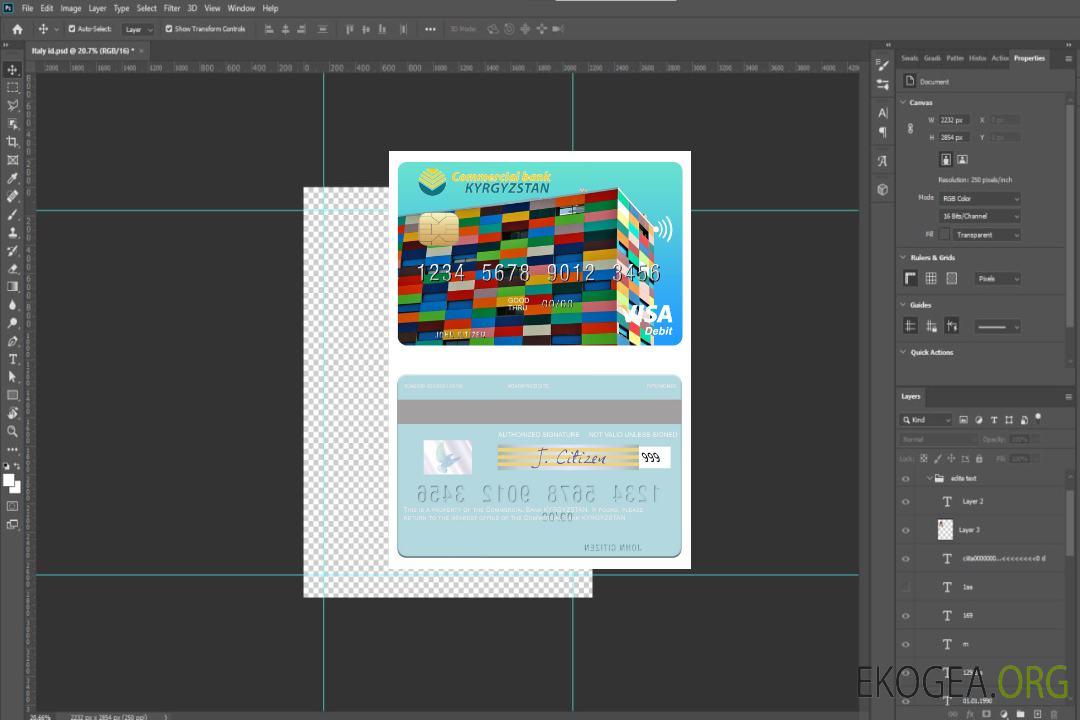Go to Photoshop Home screen
This screenshot has height=720, width=1080.
tap(17, 29)
